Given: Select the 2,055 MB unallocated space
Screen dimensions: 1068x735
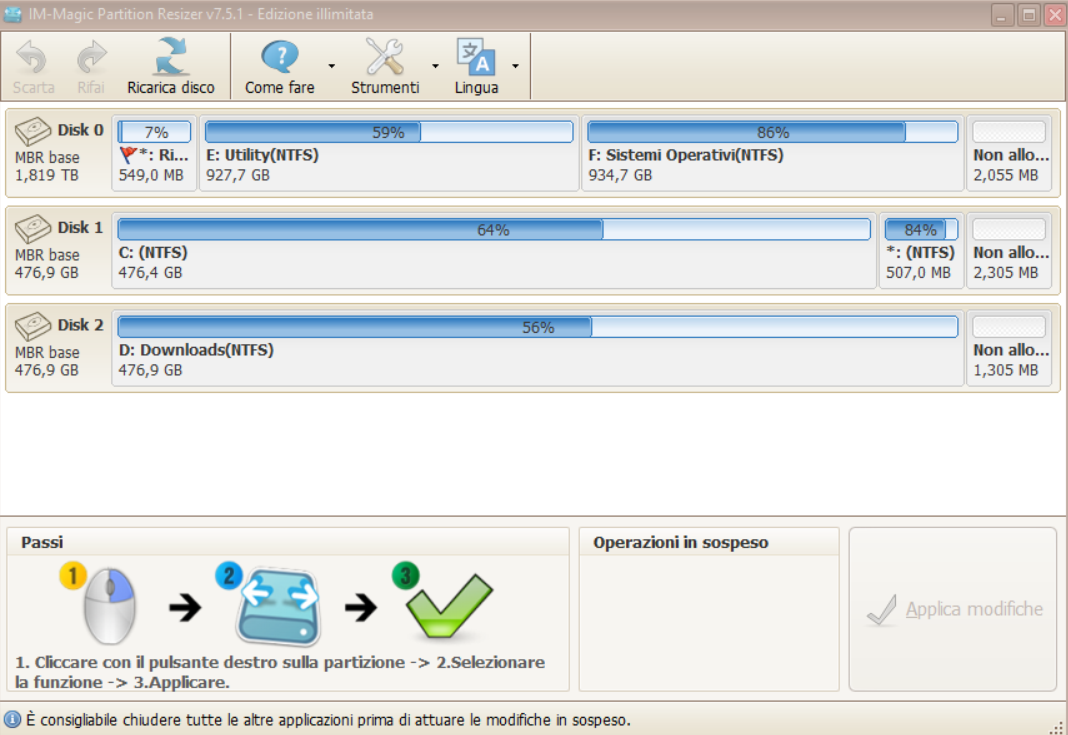Looking at the screenshot, I should pyautogui.click(x=1009, y=153).
